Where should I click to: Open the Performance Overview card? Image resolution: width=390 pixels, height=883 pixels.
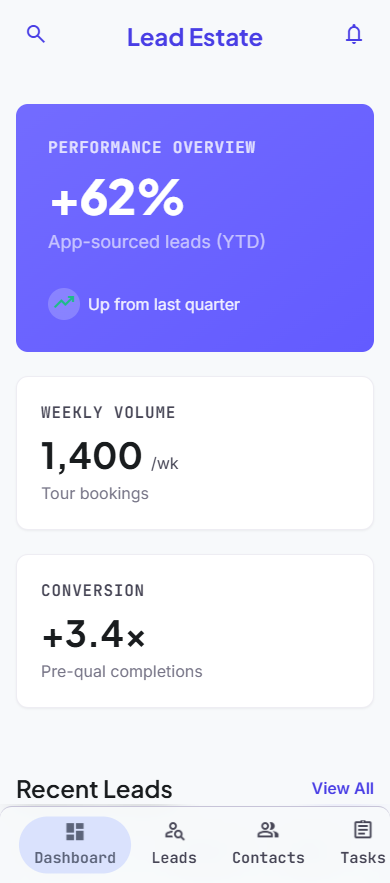pyautogui.click(x=195, y=228)
